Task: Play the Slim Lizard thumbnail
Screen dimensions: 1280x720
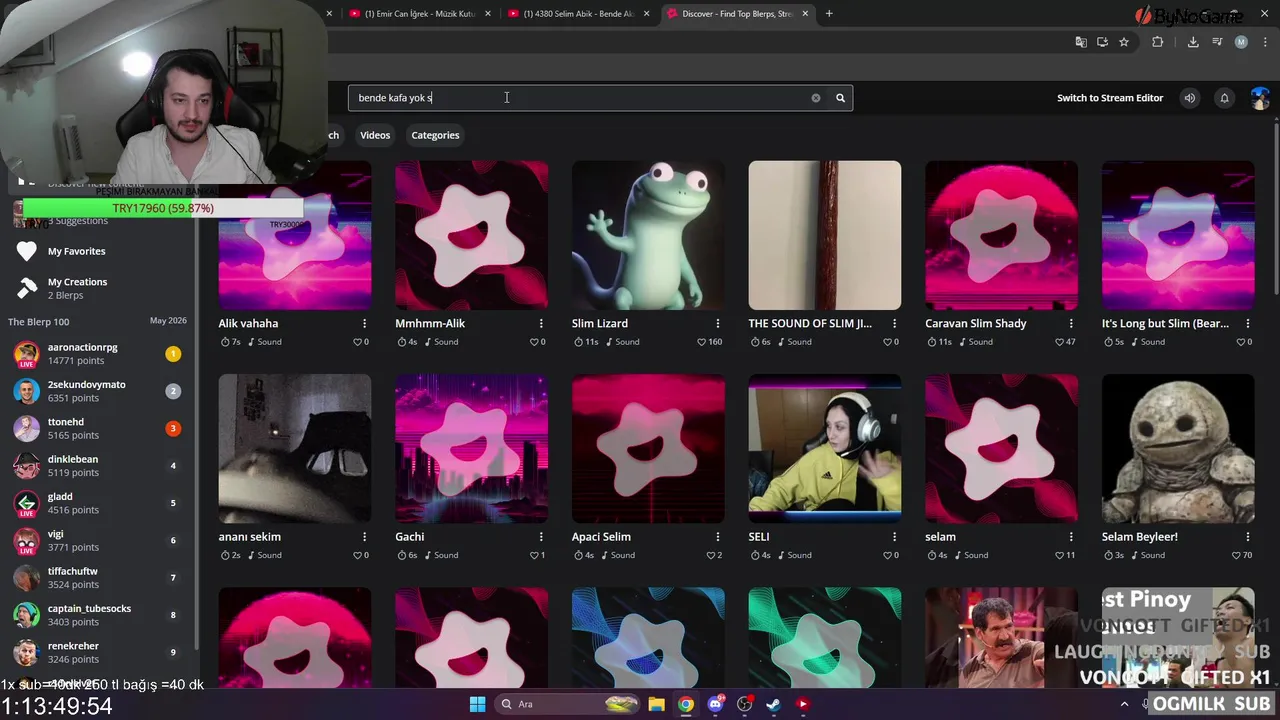Action: click(648, 235)
